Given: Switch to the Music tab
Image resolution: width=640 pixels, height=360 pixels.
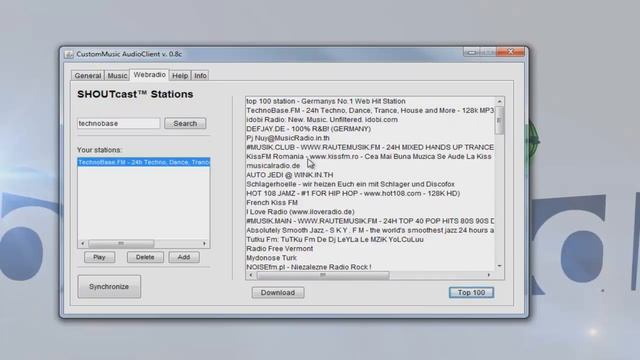Looking at the screenshot, I should (117, 76).
